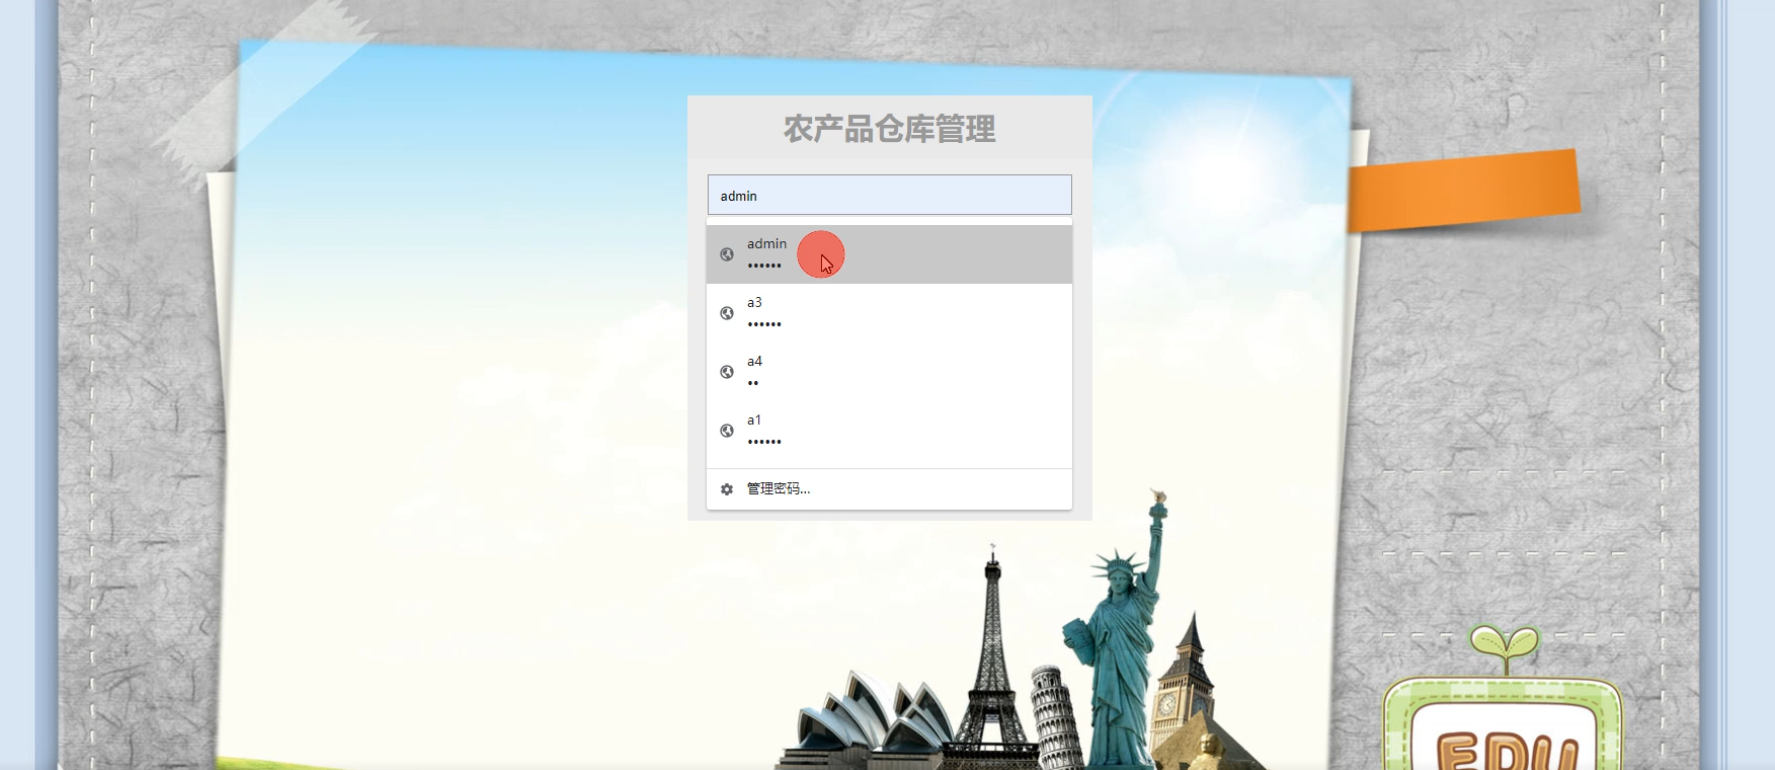The image size is (1775, 770).
Task: Pick the a4 saved login entry
Action: [889, 371]
